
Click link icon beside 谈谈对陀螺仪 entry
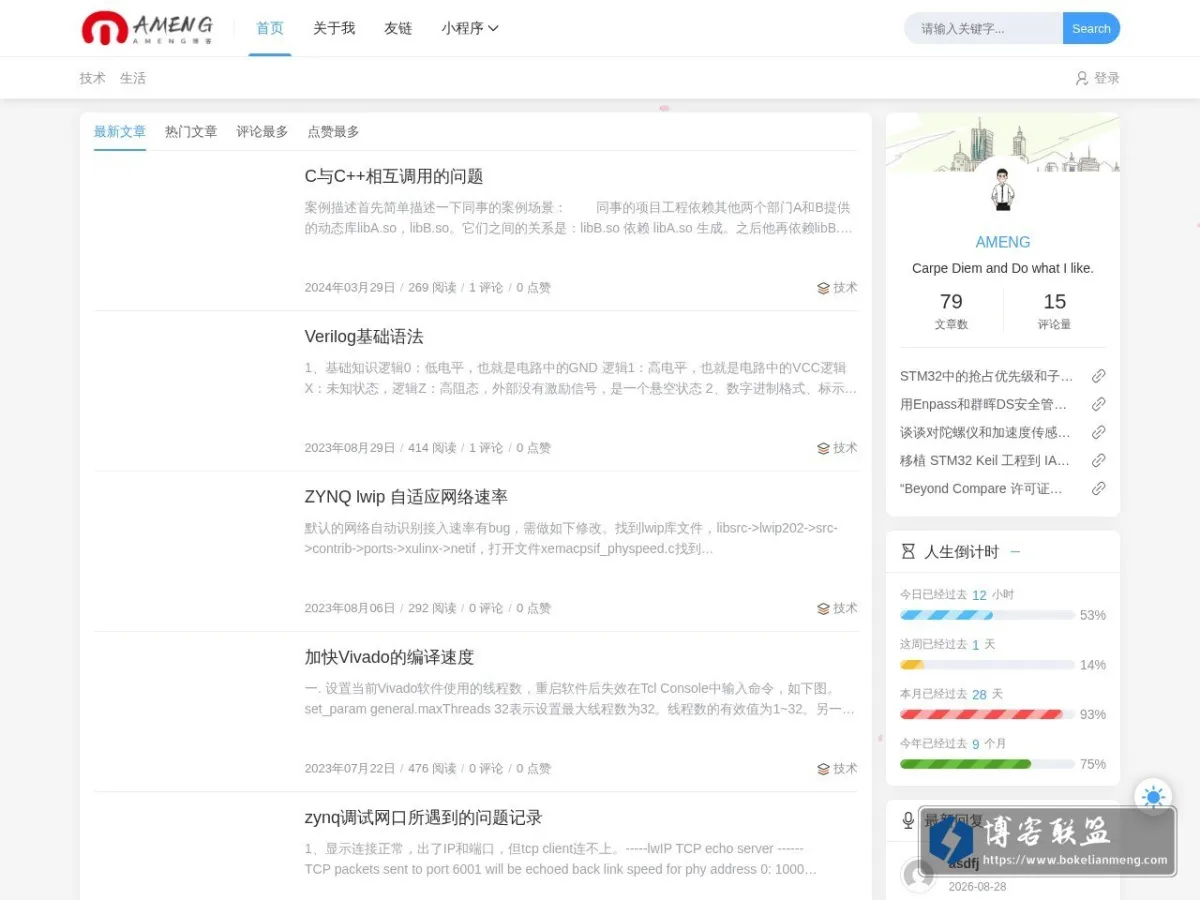[x=1098, y=432]
